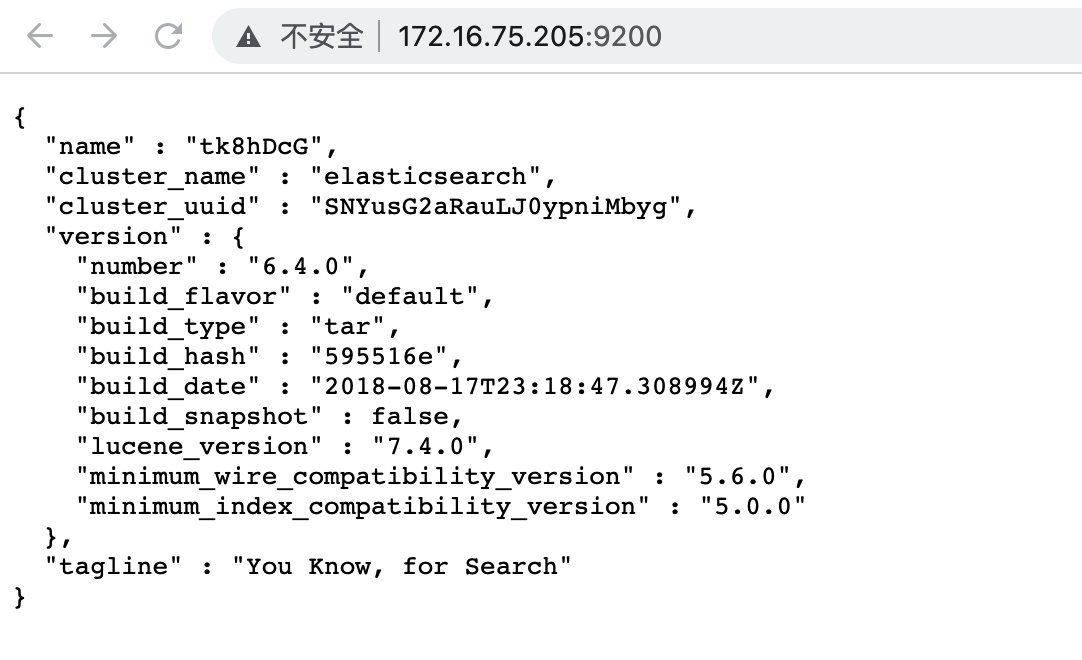Click minimum_index_compatibility_version value 5.0.0
Image resolution: width=1082 pixels, height=660 pixels.
(x=751, y=507)
